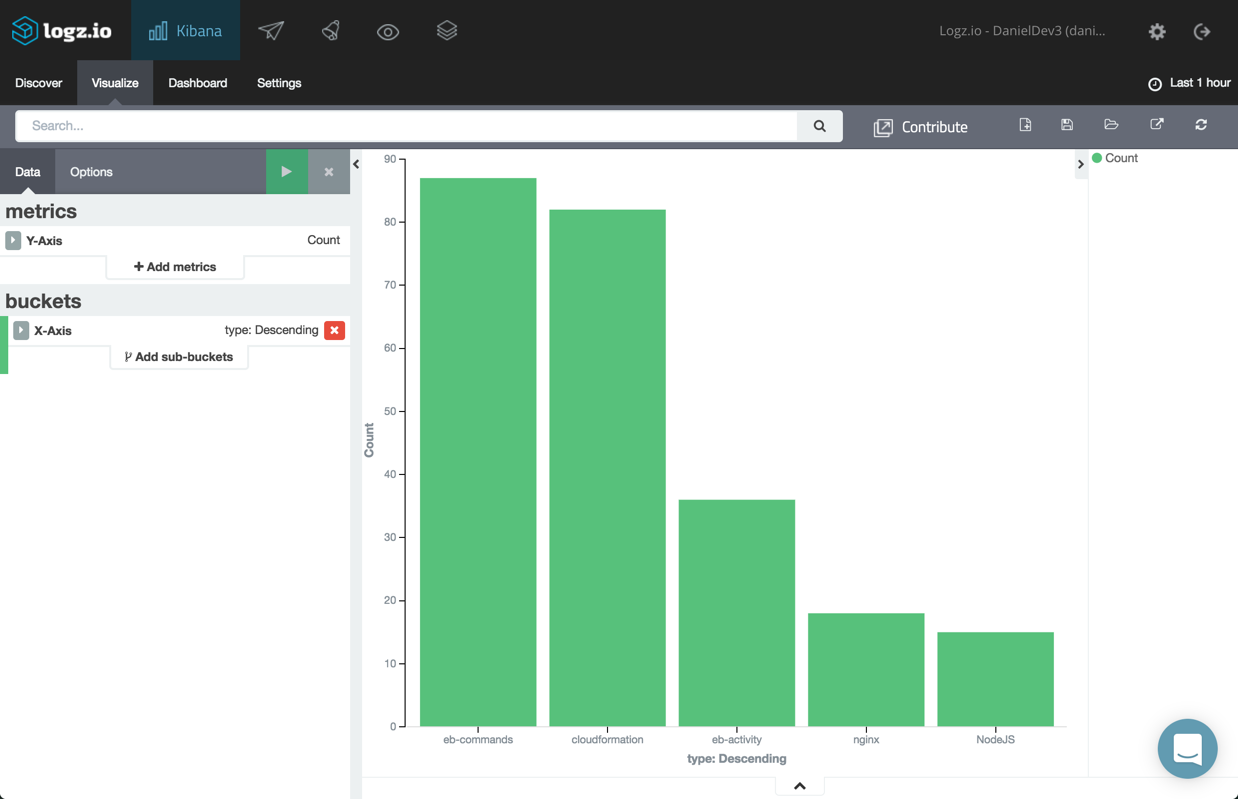Image resolution: width=1238 pixels, height=799 pixels.
Task: Click Add metrics button
Action: 175,267
